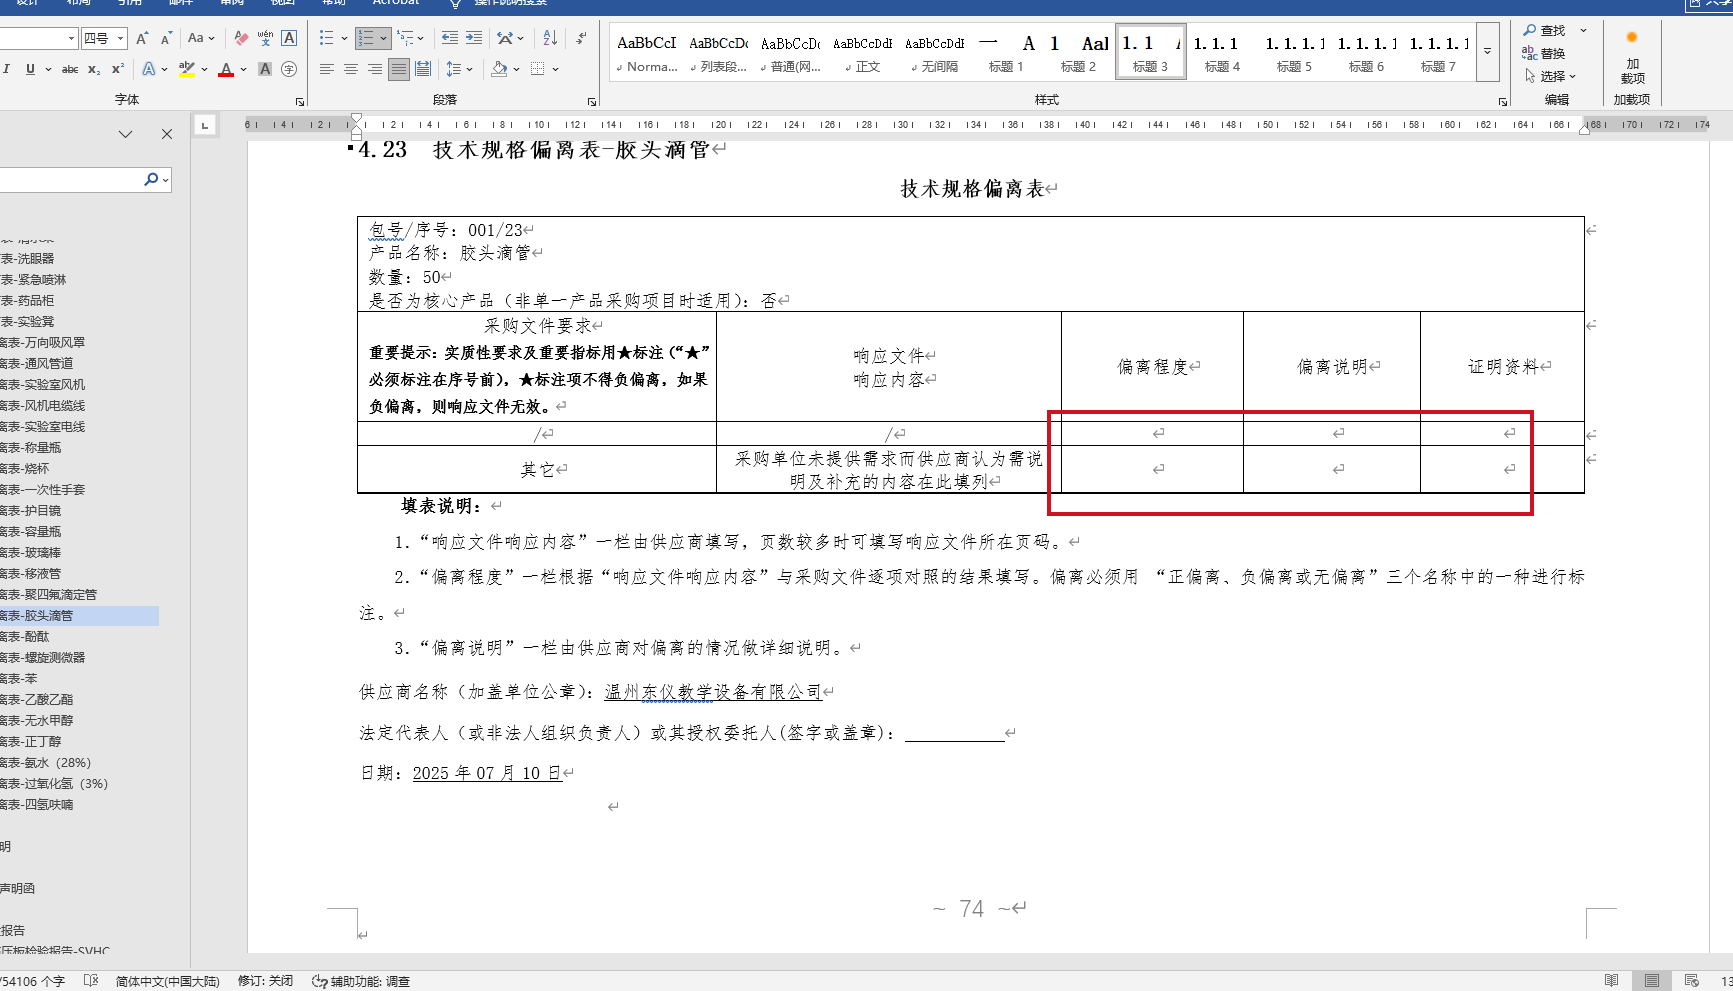Clear all formatting with the eraser icon
Screen dimensions: 1733x991
(241, 38)
